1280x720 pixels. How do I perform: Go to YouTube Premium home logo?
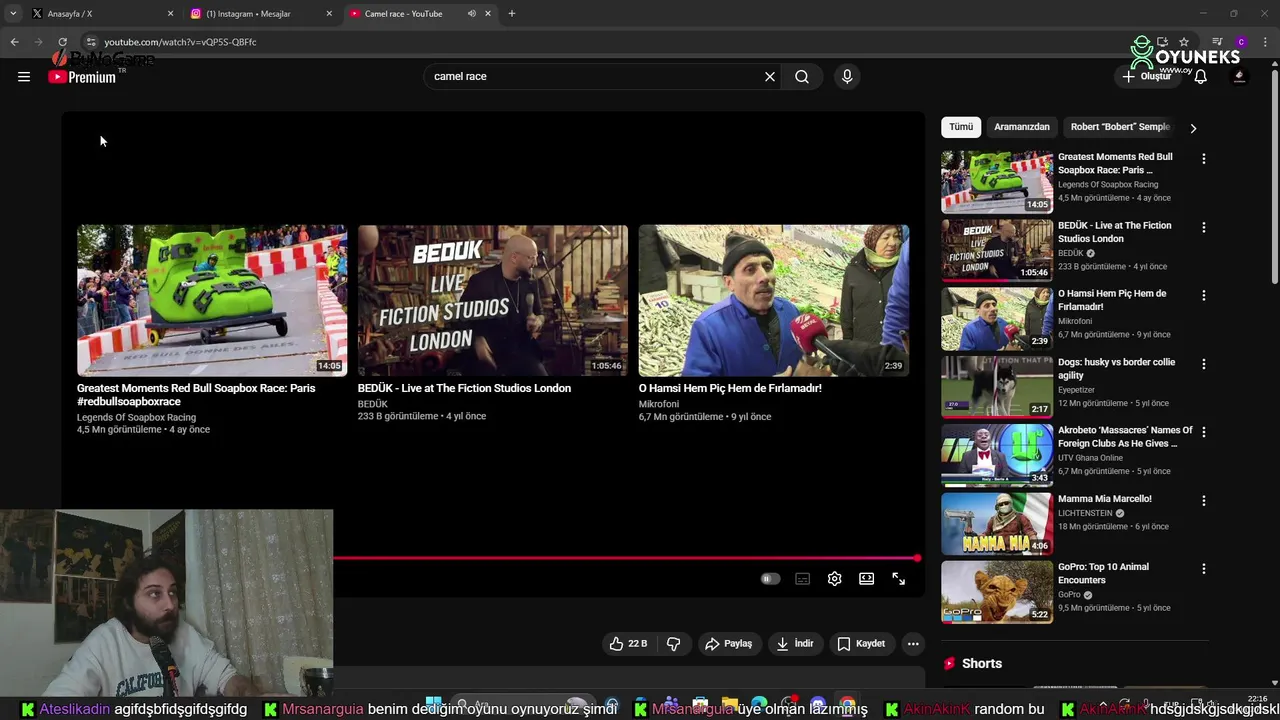click(x=82, y=77)
